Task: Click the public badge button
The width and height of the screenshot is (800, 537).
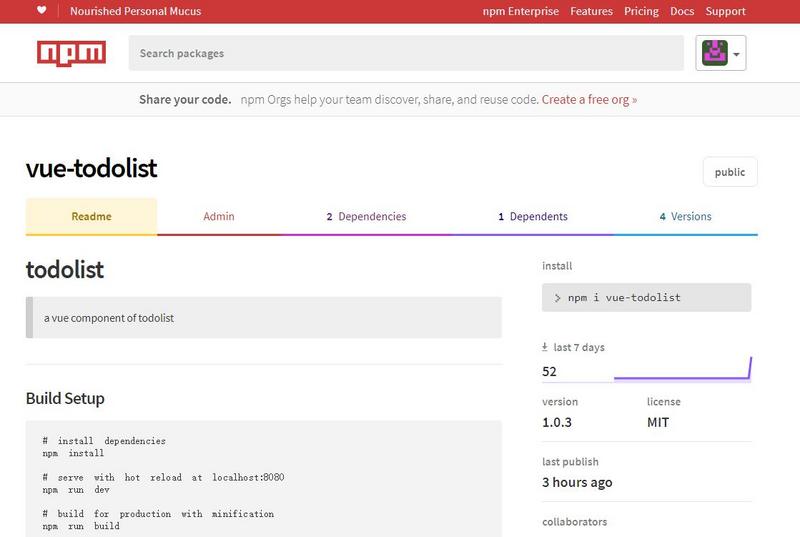Action: coord(730,172)
